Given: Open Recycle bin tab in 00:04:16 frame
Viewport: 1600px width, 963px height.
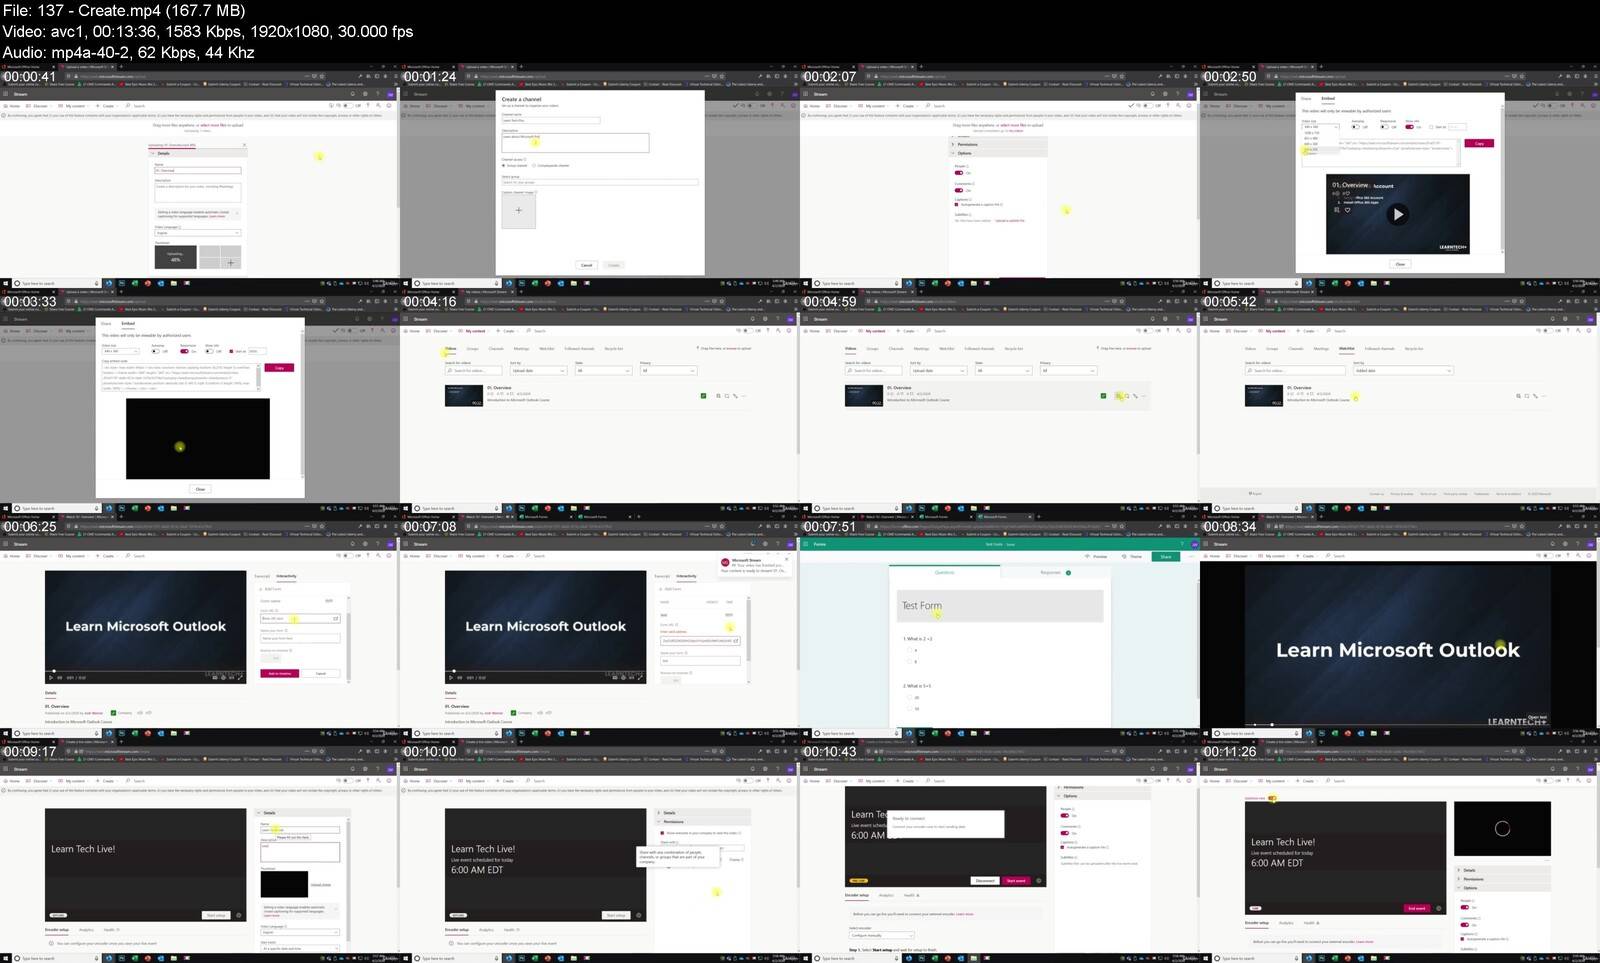Looking at the screenshot, I should 614,348.
